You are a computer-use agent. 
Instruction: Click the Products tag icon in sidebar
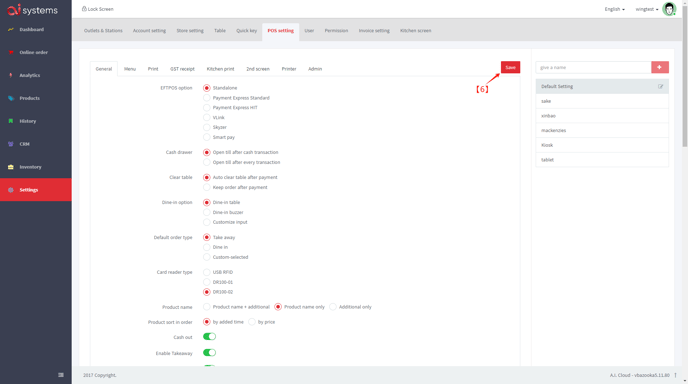point(11,98)
